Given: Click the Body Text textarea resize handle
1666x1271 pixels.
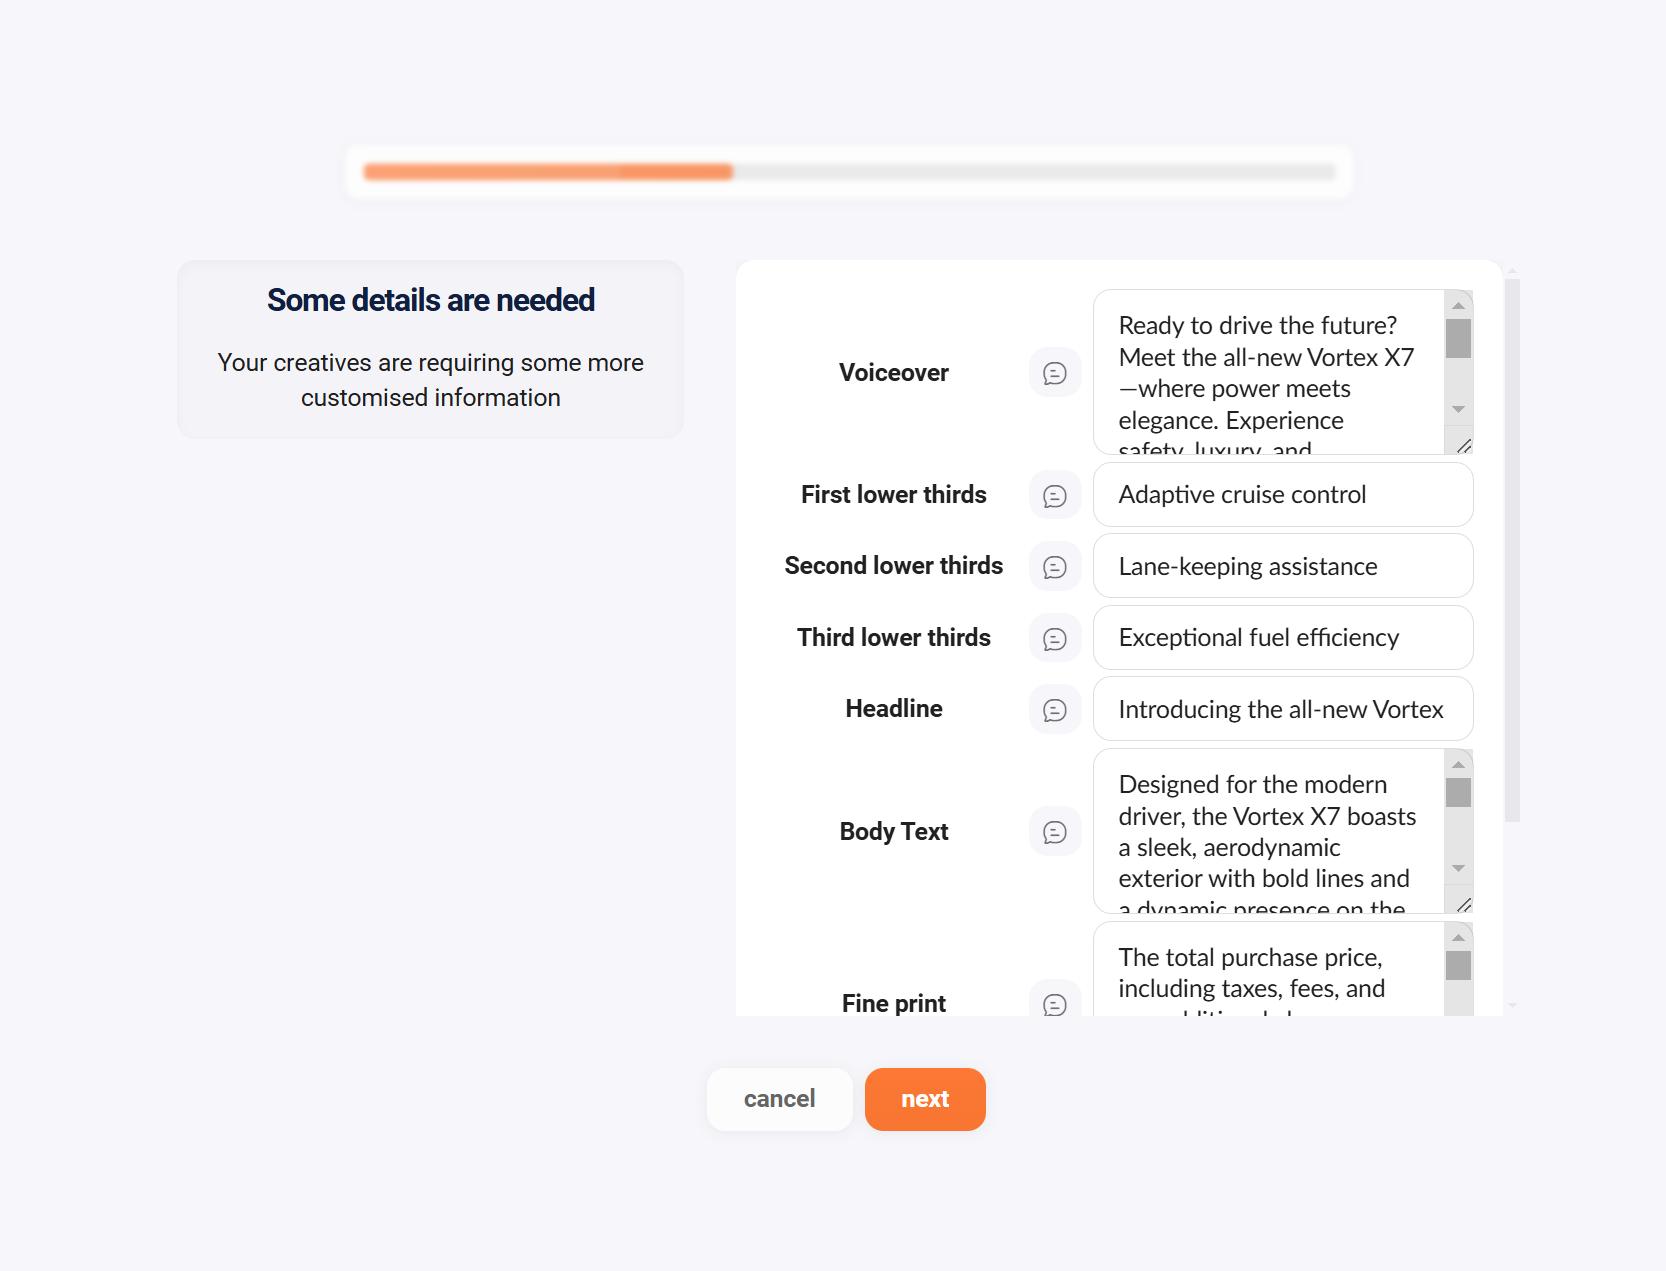Looking at the screenshot, I should point(1464,905).
